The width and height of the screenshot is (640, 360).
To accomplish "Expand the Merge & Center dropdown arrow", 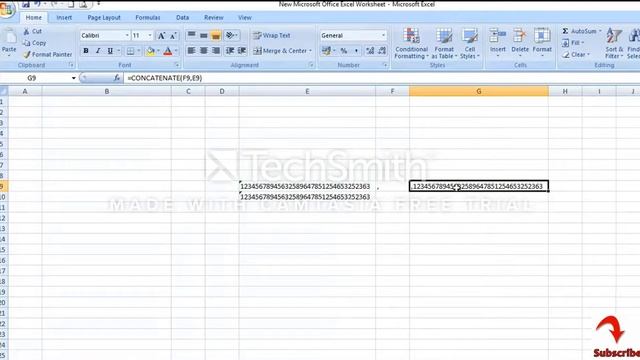I will [311, 51].
